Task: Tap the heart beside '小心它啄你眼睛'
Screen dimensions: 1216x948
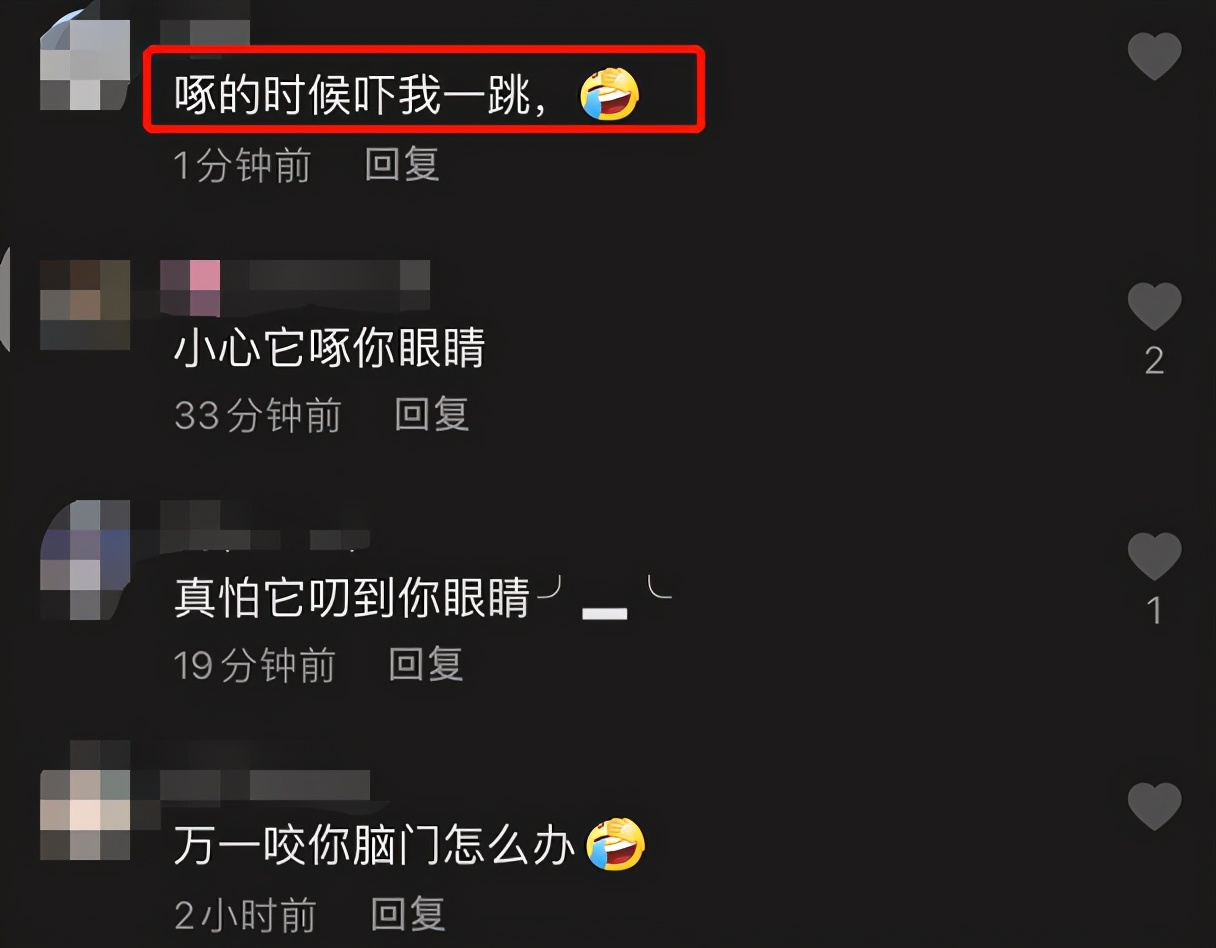Action: click(x=1154, y=306)
